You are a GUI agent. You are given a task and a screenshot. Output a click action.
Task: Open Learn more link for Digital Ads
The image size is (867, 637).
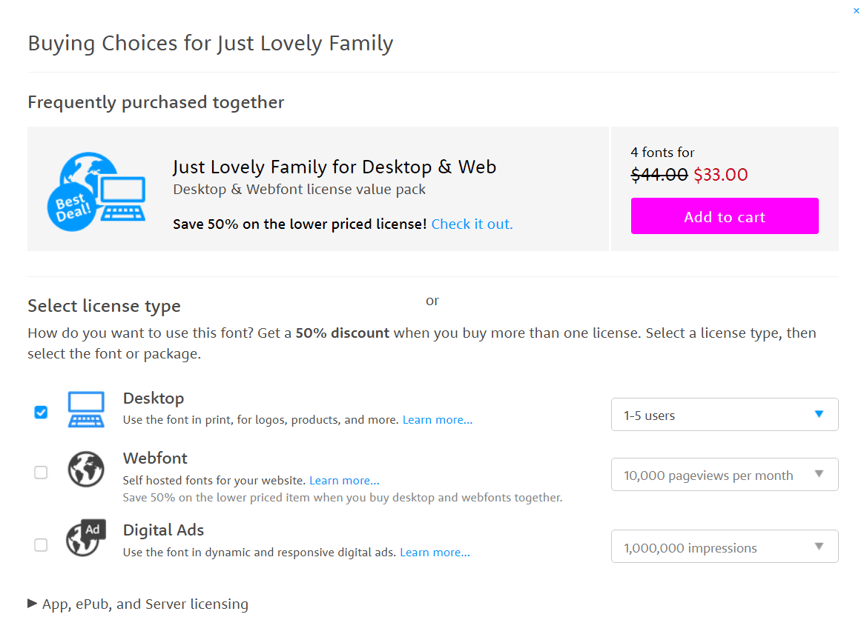435,552
